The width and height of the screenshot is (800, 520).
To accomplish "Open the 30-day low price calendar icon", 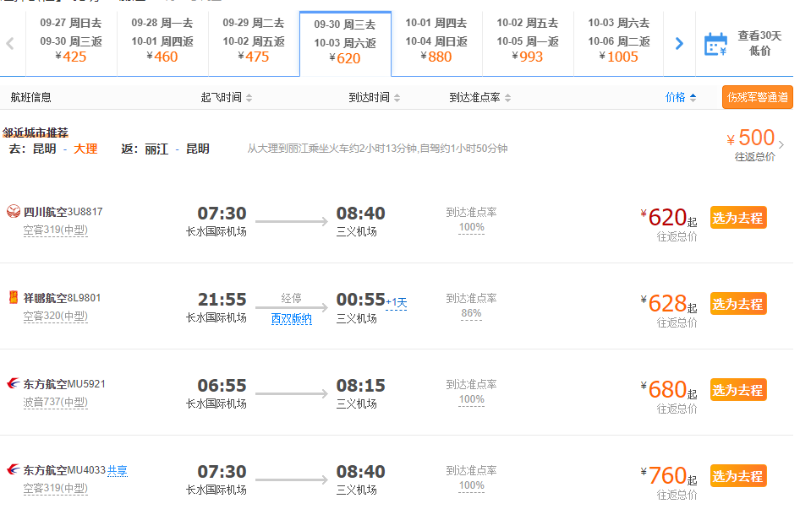I will (x=715, y=44).
